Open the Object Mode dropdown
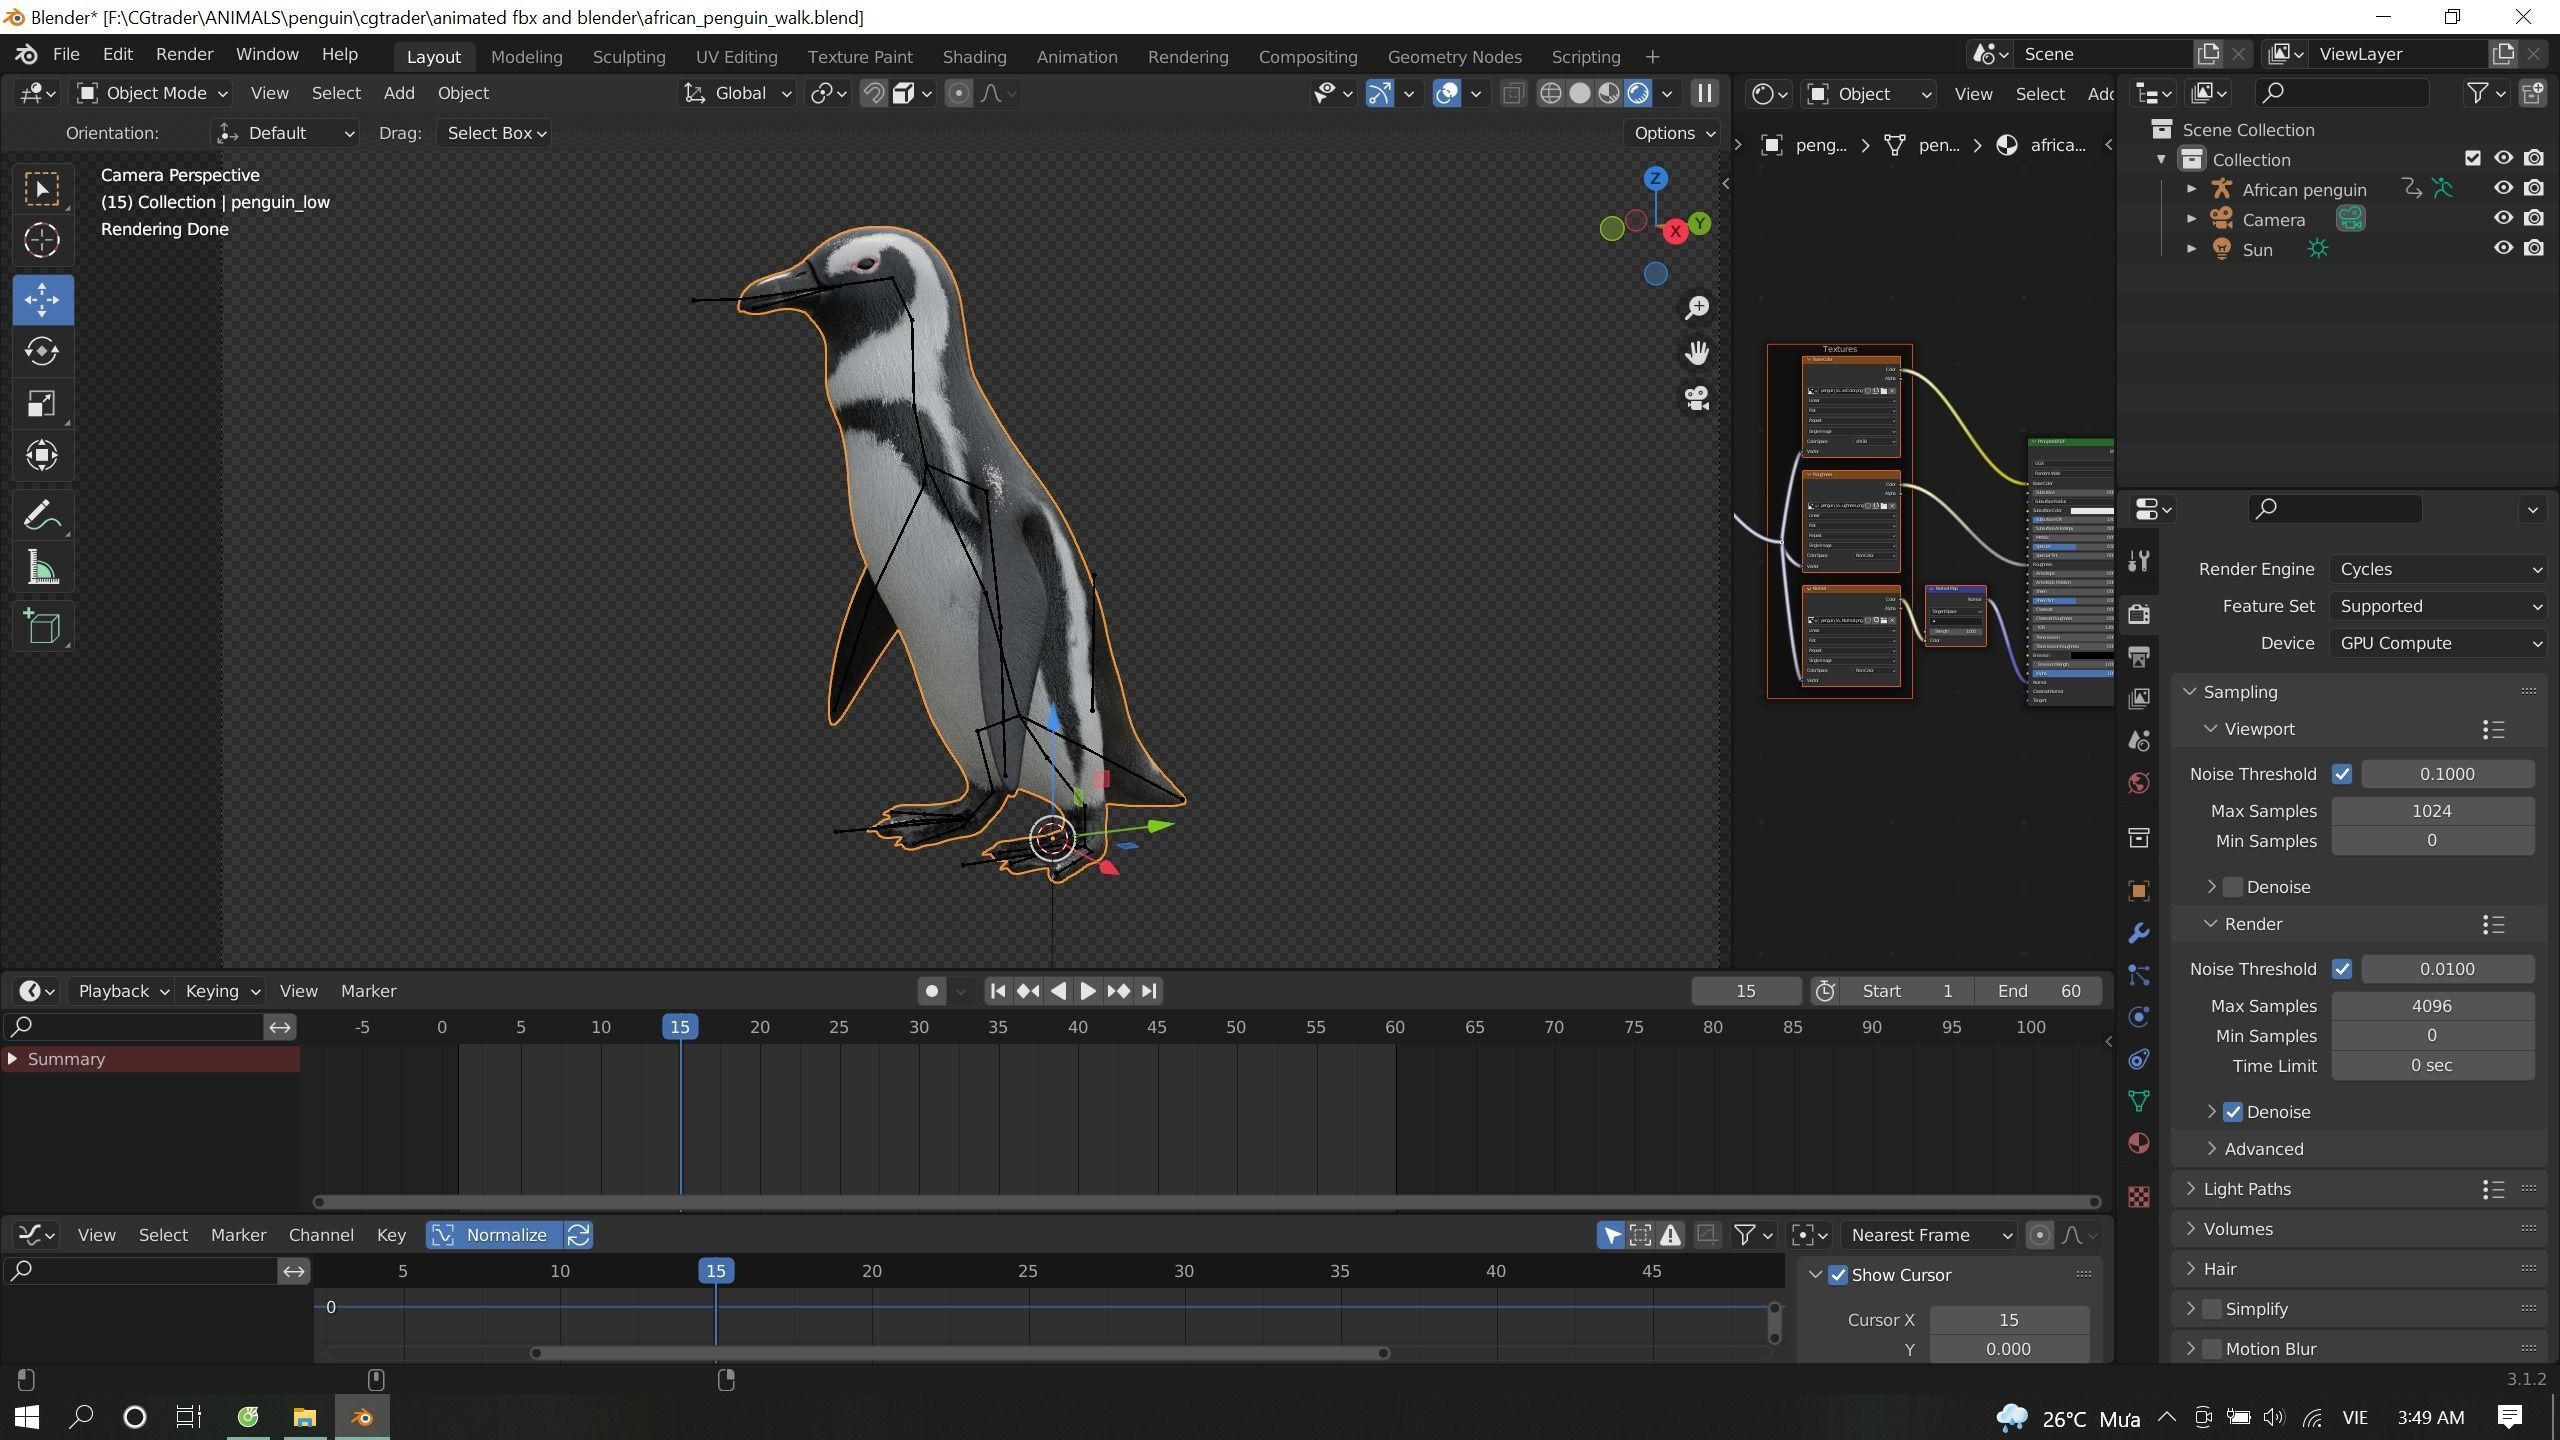The width and height of the screenshot is (2560, 1440). (x=152, y=93)
